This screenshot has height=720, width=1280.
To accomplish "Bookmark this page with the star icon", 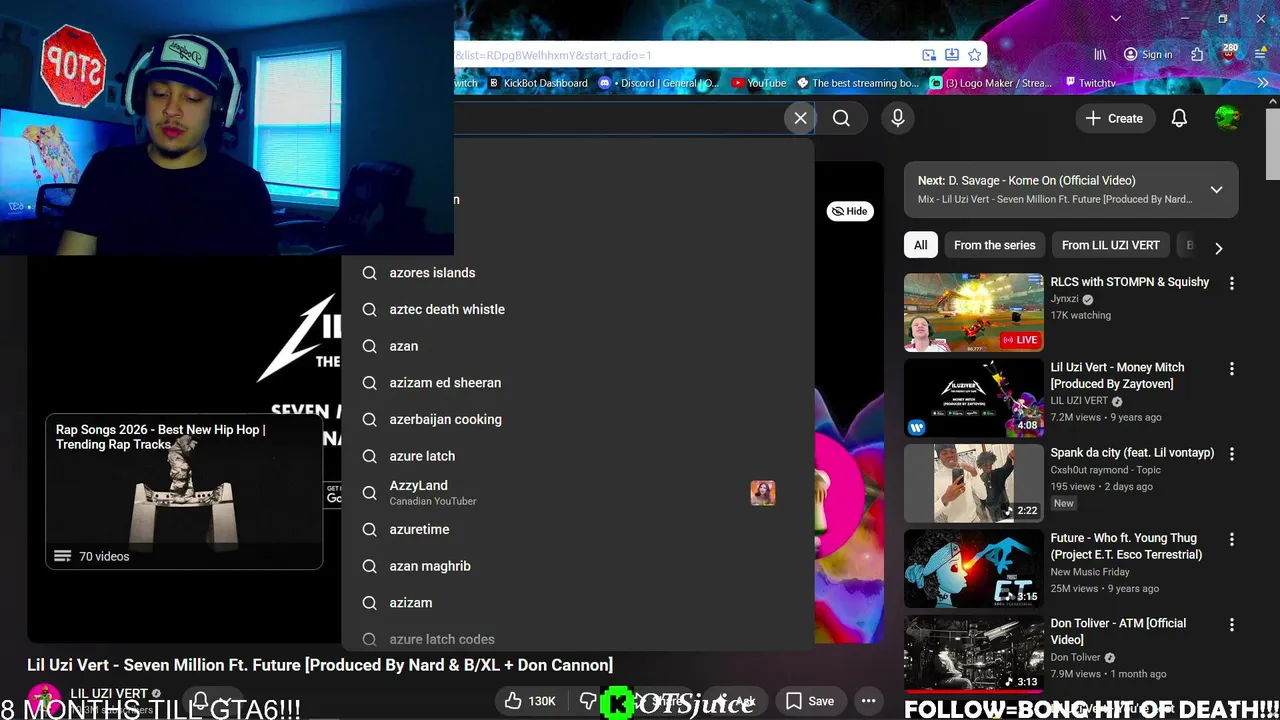I will pos(974,55).
